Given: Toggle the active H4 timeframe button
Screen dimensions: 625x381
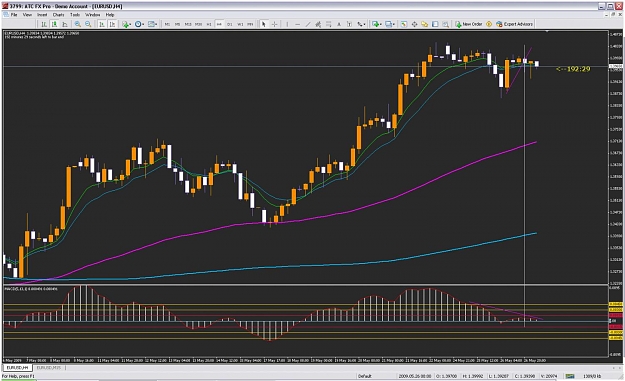Looking at the screenshot, I should [219, 24].
